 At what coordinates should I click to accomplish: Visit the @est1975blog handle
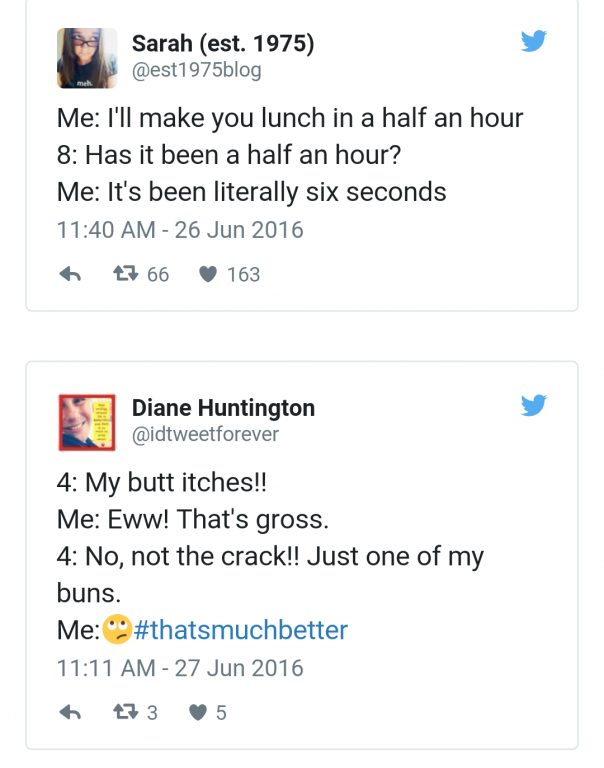click(196, 70)
